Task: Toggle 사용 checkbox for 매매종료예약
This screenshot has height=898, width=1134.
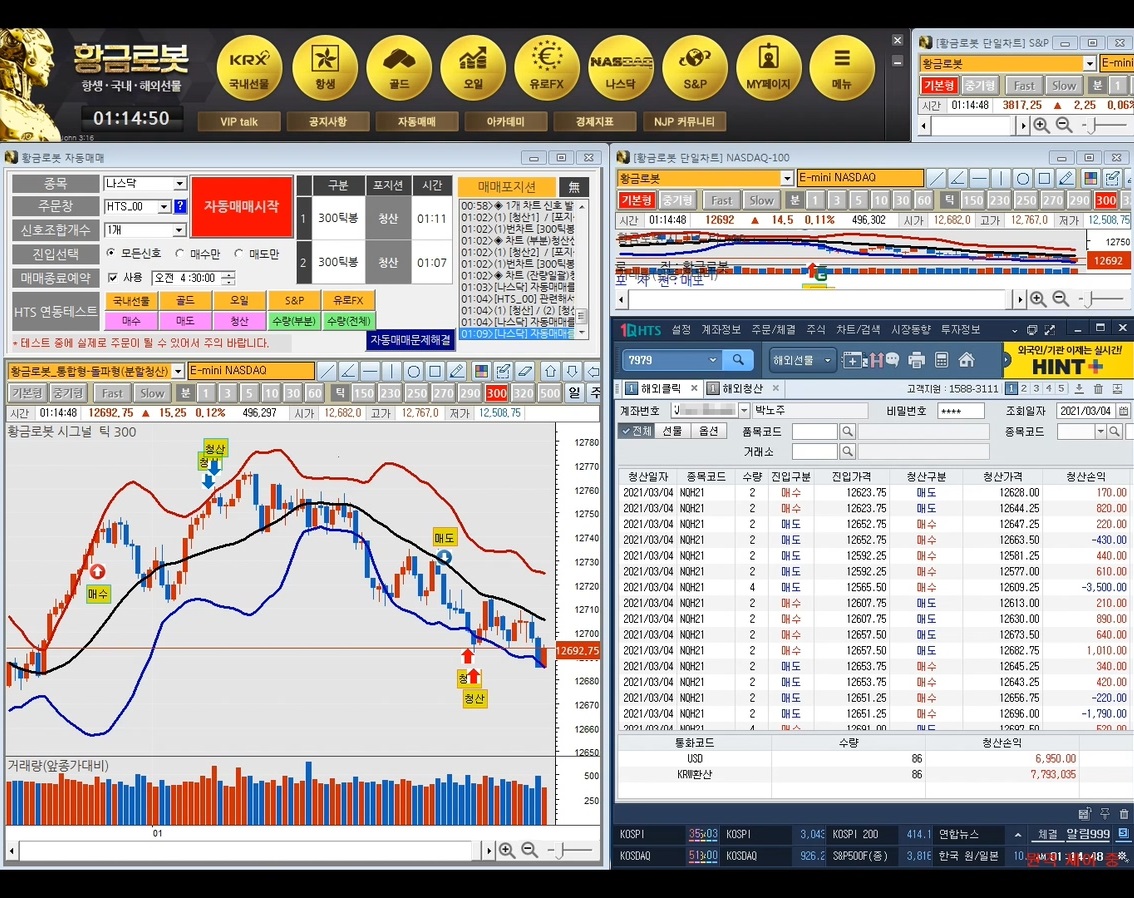Action: 112,278
